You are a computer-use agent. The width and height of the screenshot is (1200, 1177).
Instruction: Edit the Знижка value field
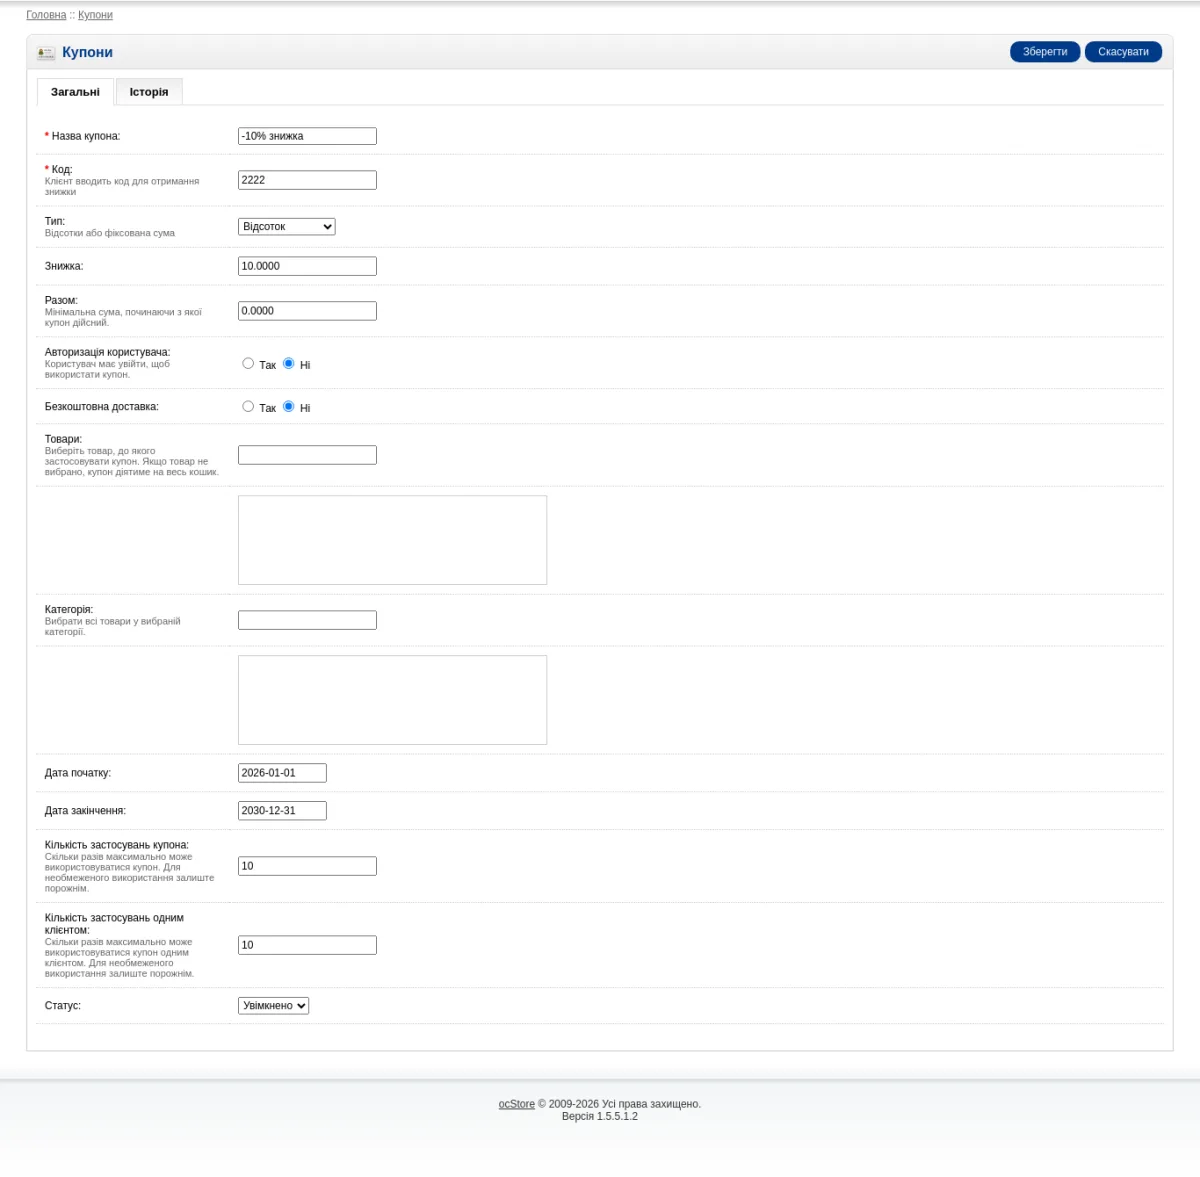(307, 266)
